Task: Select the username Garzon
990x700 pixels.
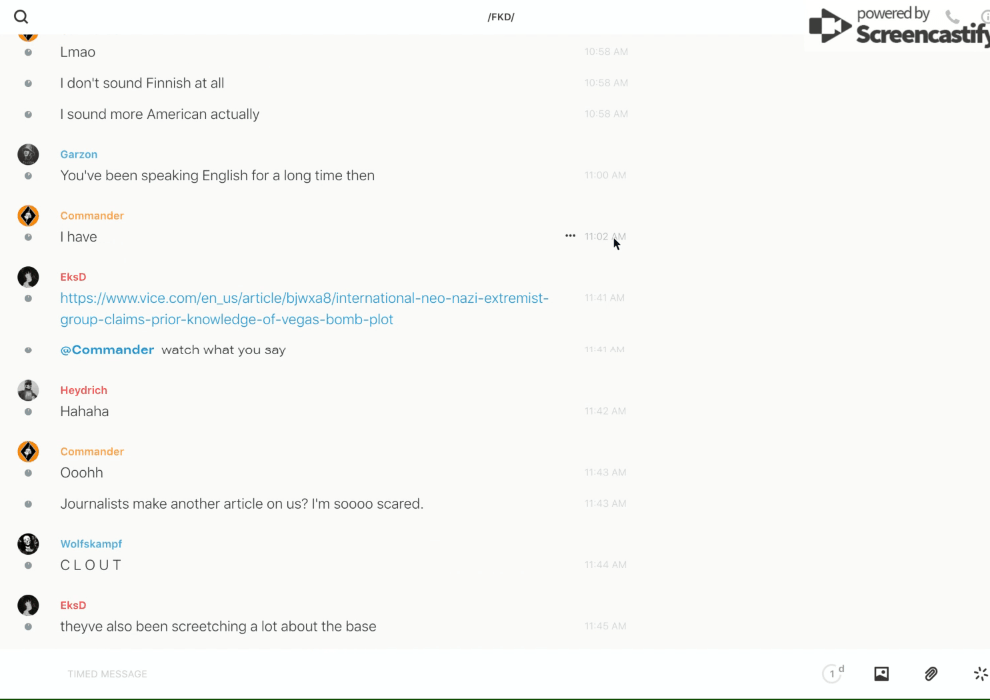Action: (x=79, y=155)
